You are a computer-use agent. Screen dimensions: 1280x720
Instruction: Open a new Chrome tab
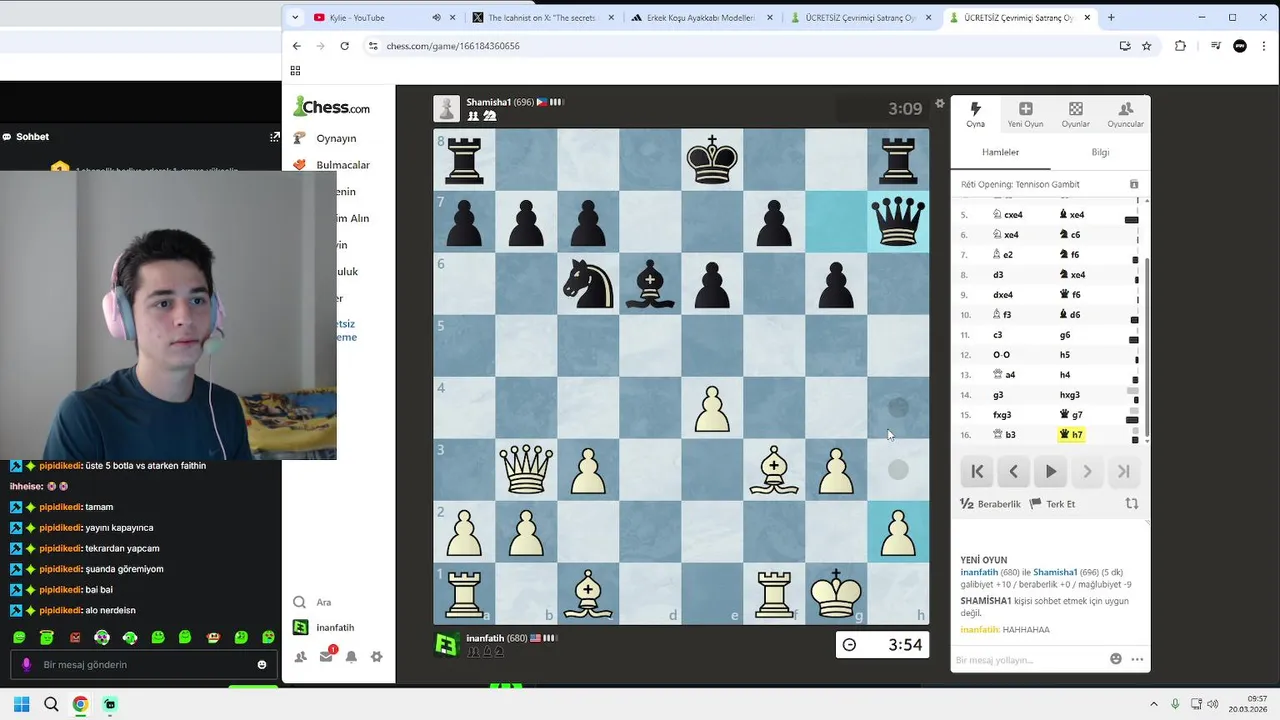(x=1111, y=17)
